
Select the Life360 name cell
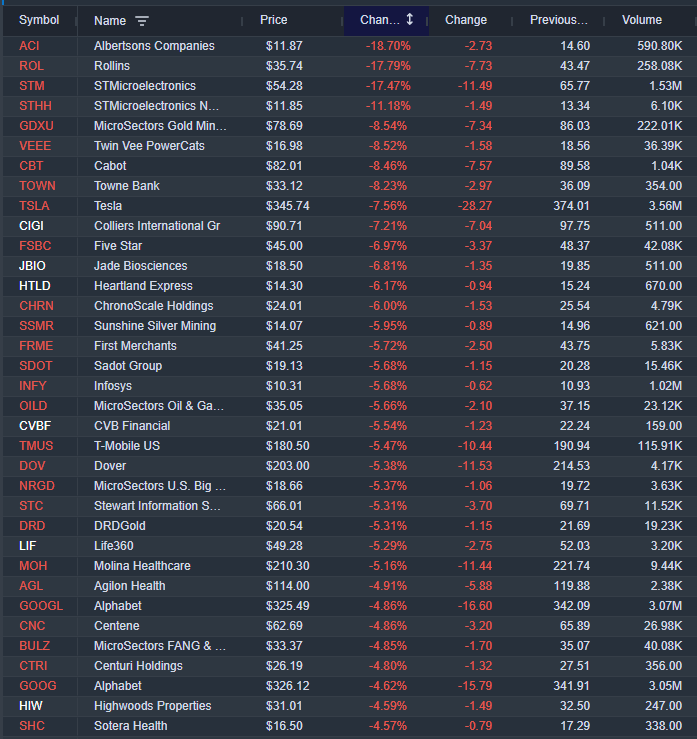coord(114,546)
